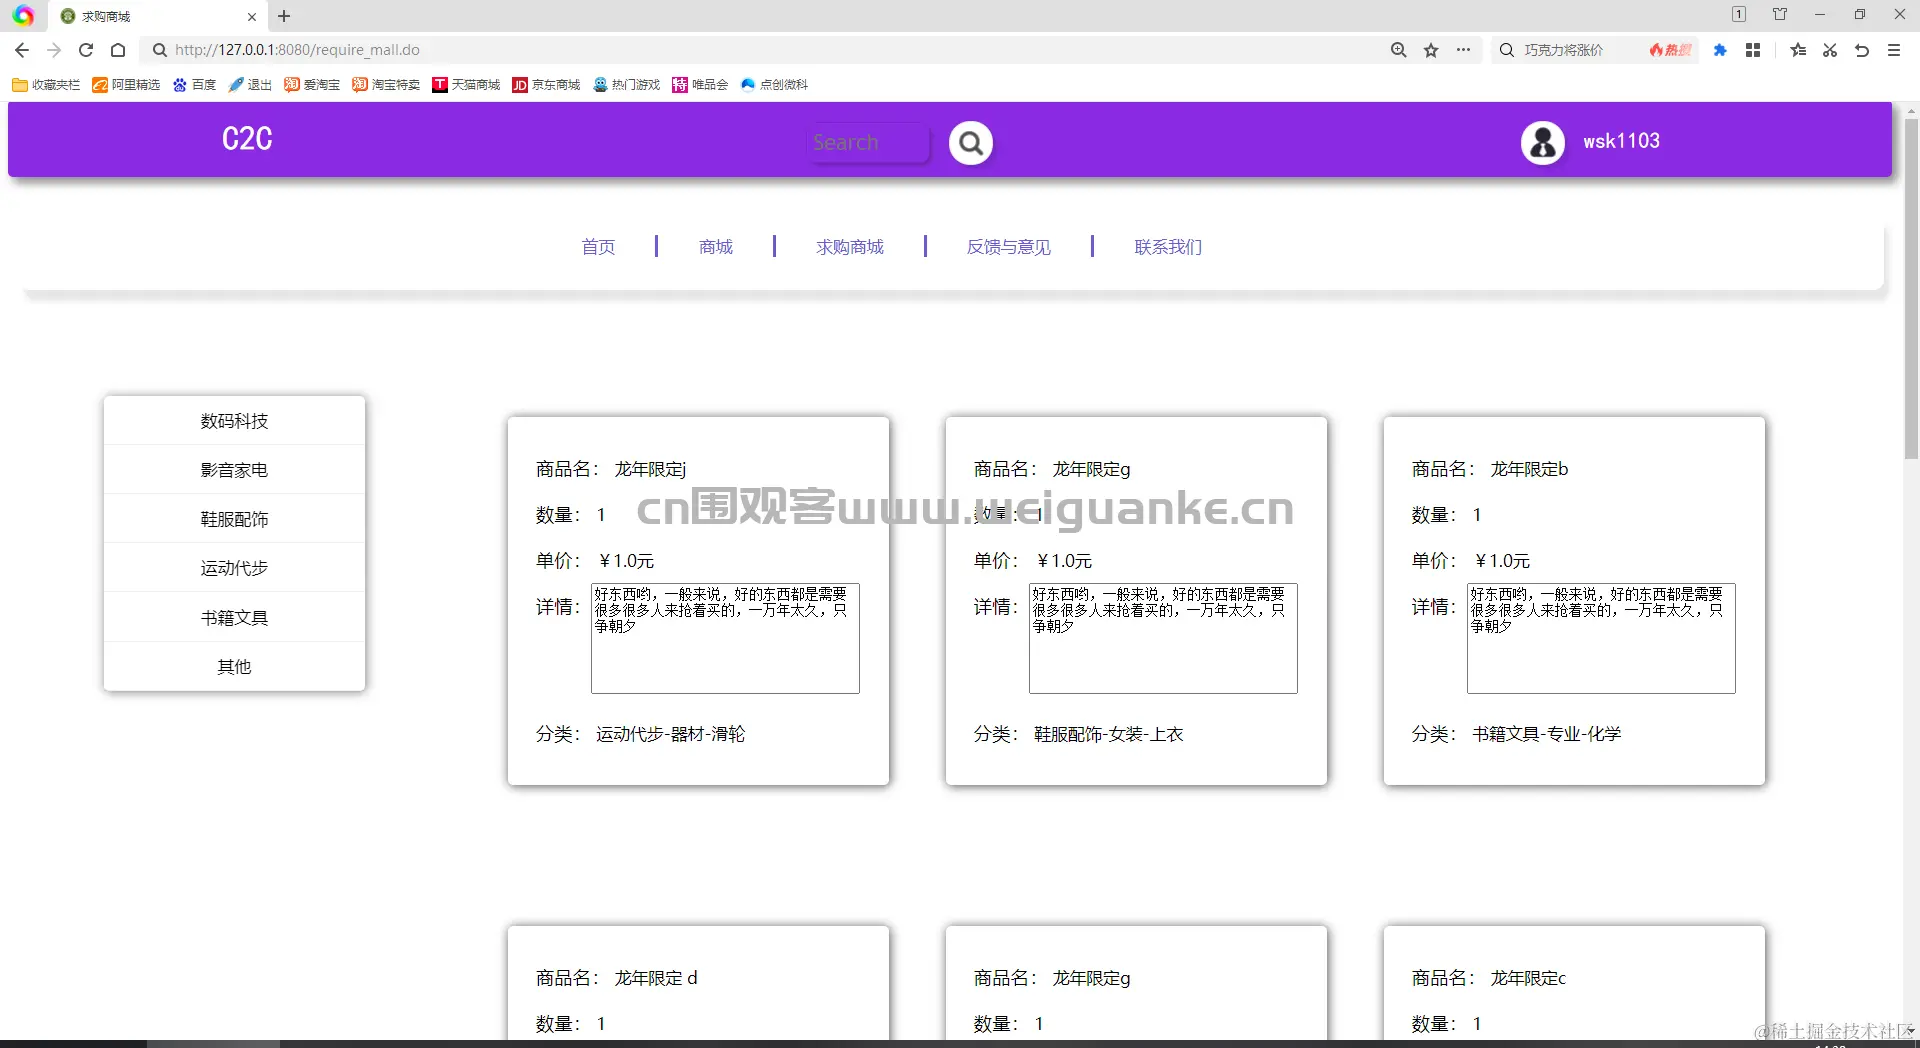
Task: Select 求购商城 in the navigation bar
Action: coord(850,247)
